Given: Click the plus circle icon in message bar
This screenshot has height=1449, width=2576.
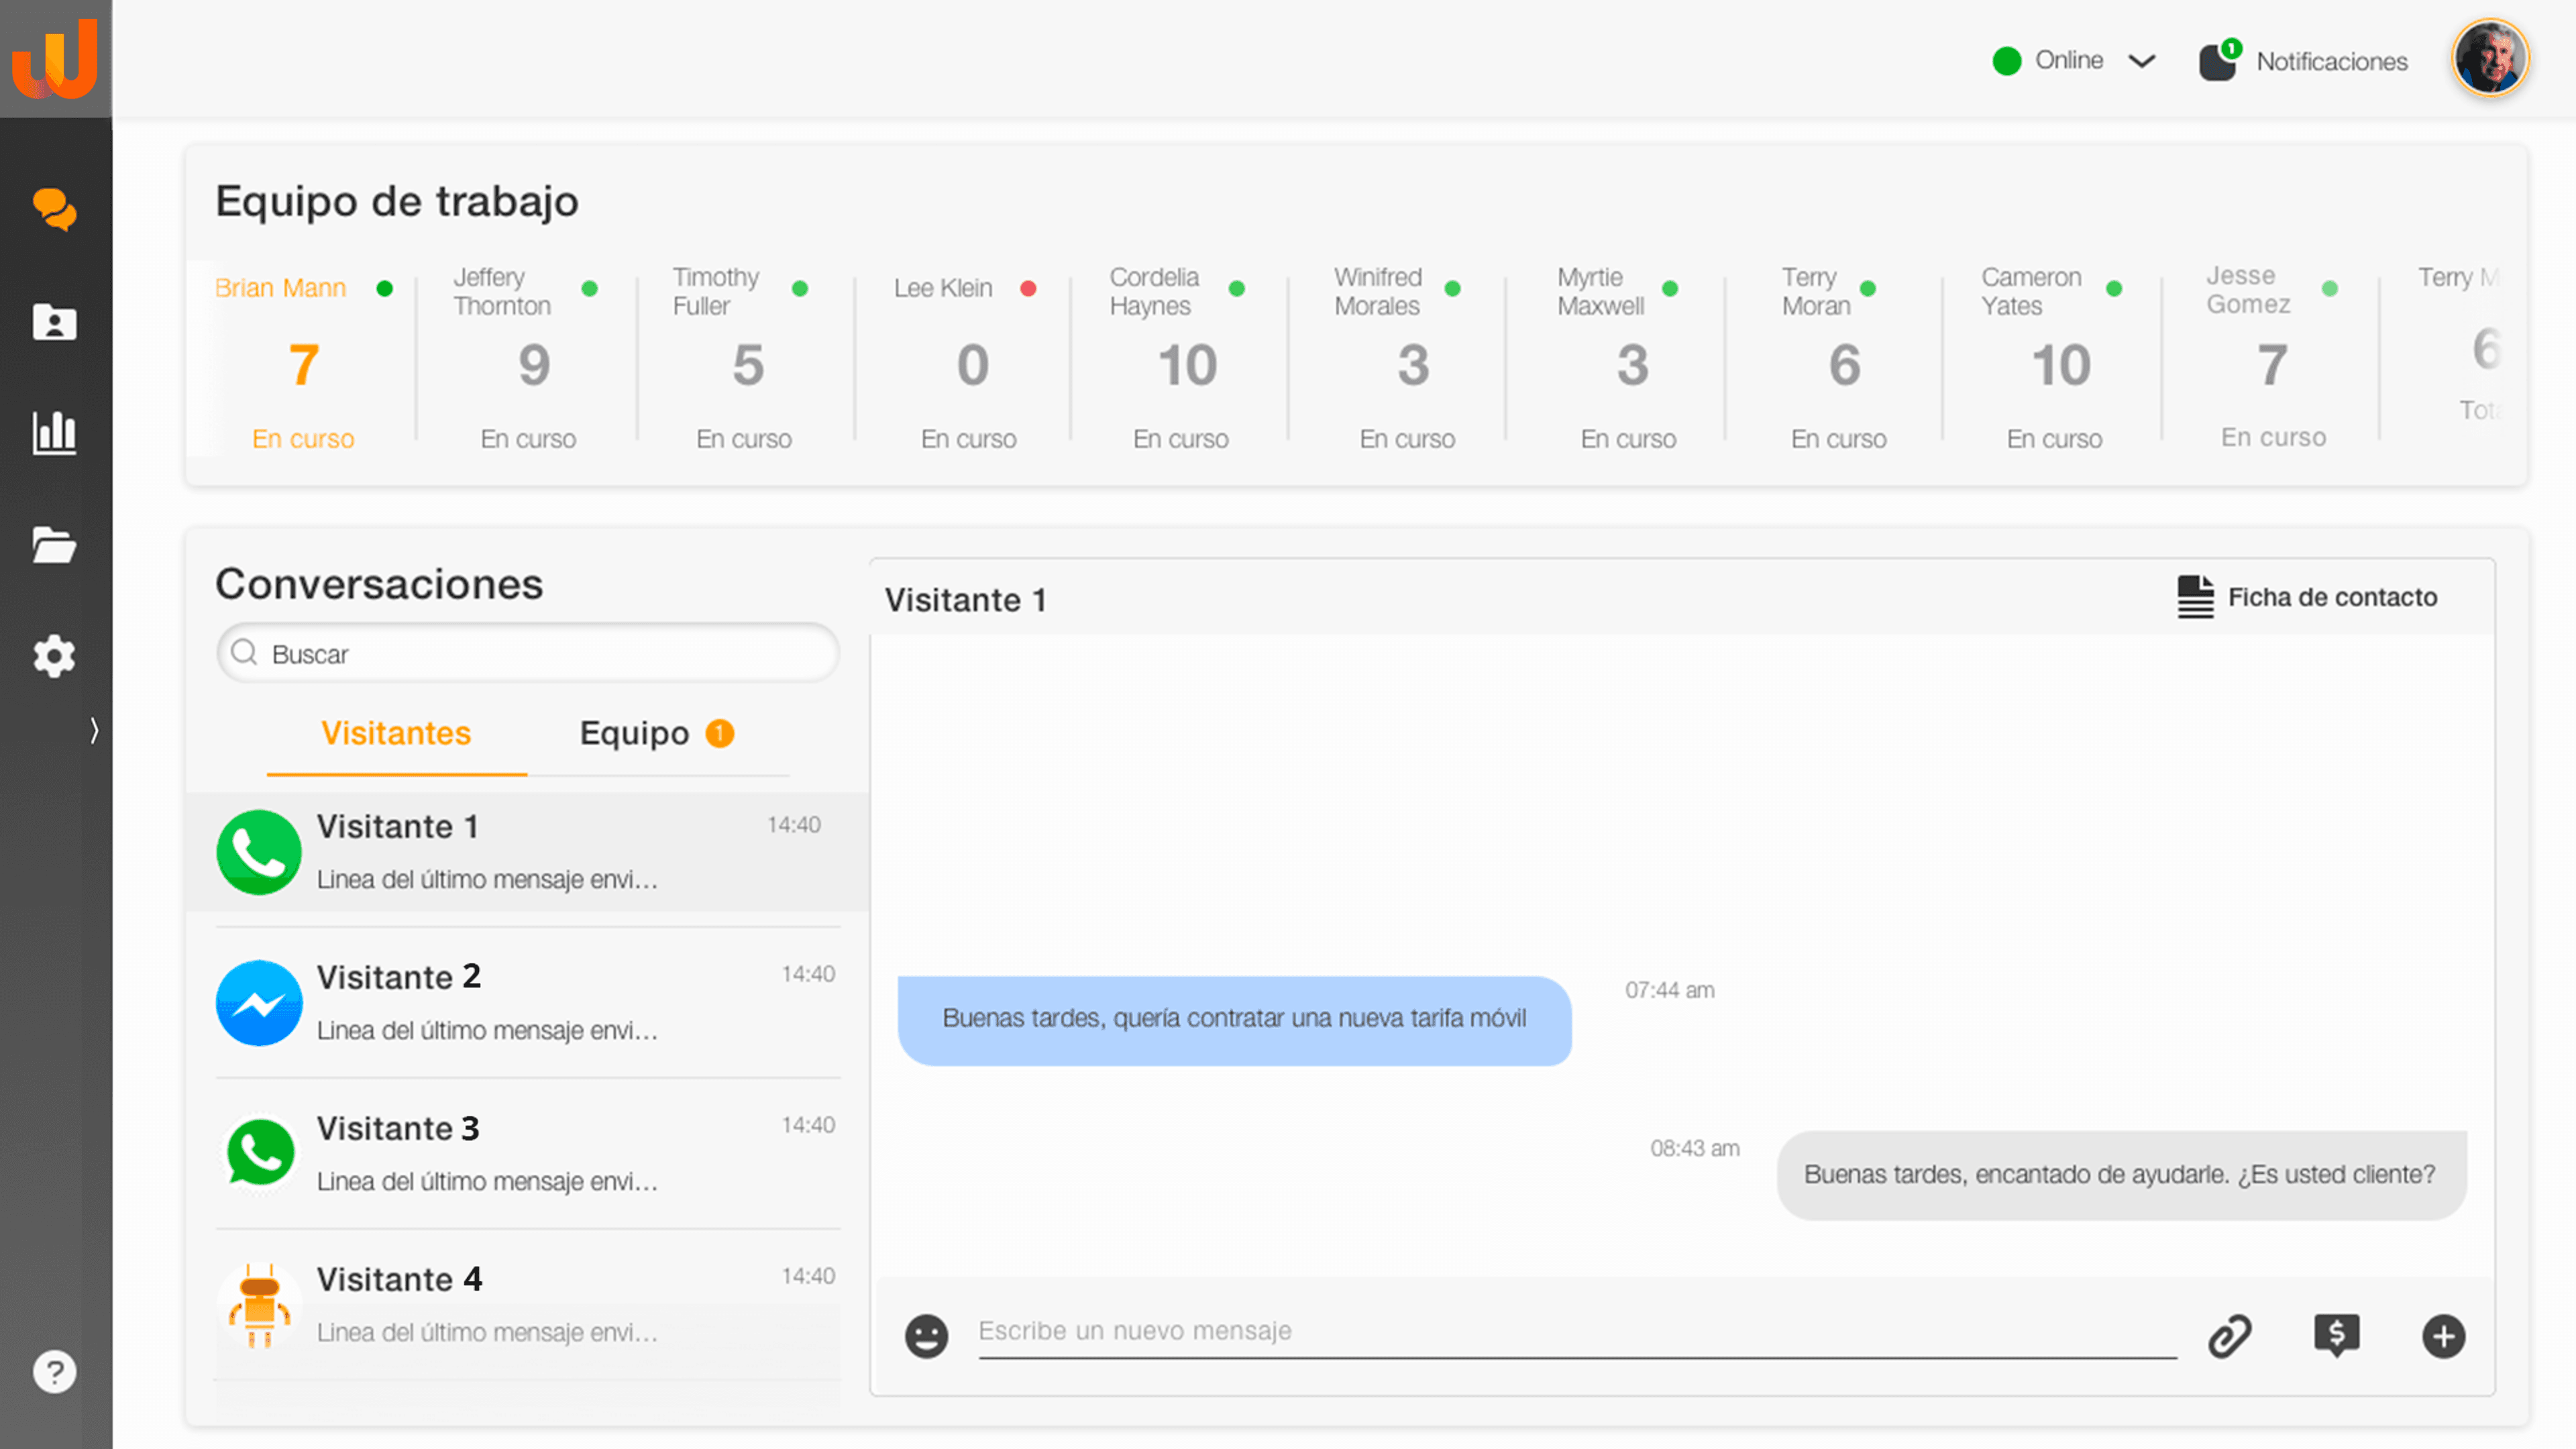Looking at the screenshot, I should [x=2443, y=1336].
